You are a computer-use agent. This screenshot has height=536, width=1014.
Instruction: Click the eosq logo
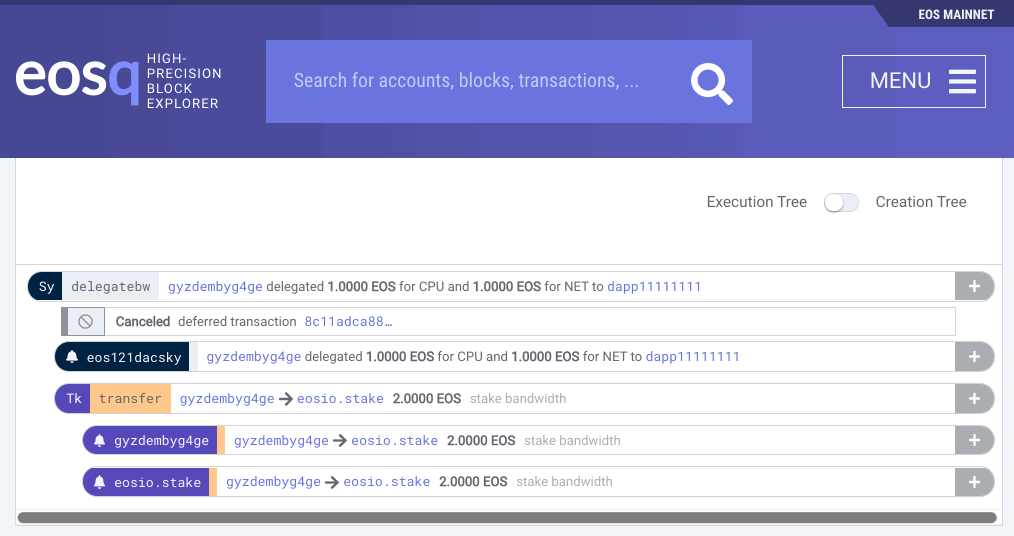pos(77,81)
